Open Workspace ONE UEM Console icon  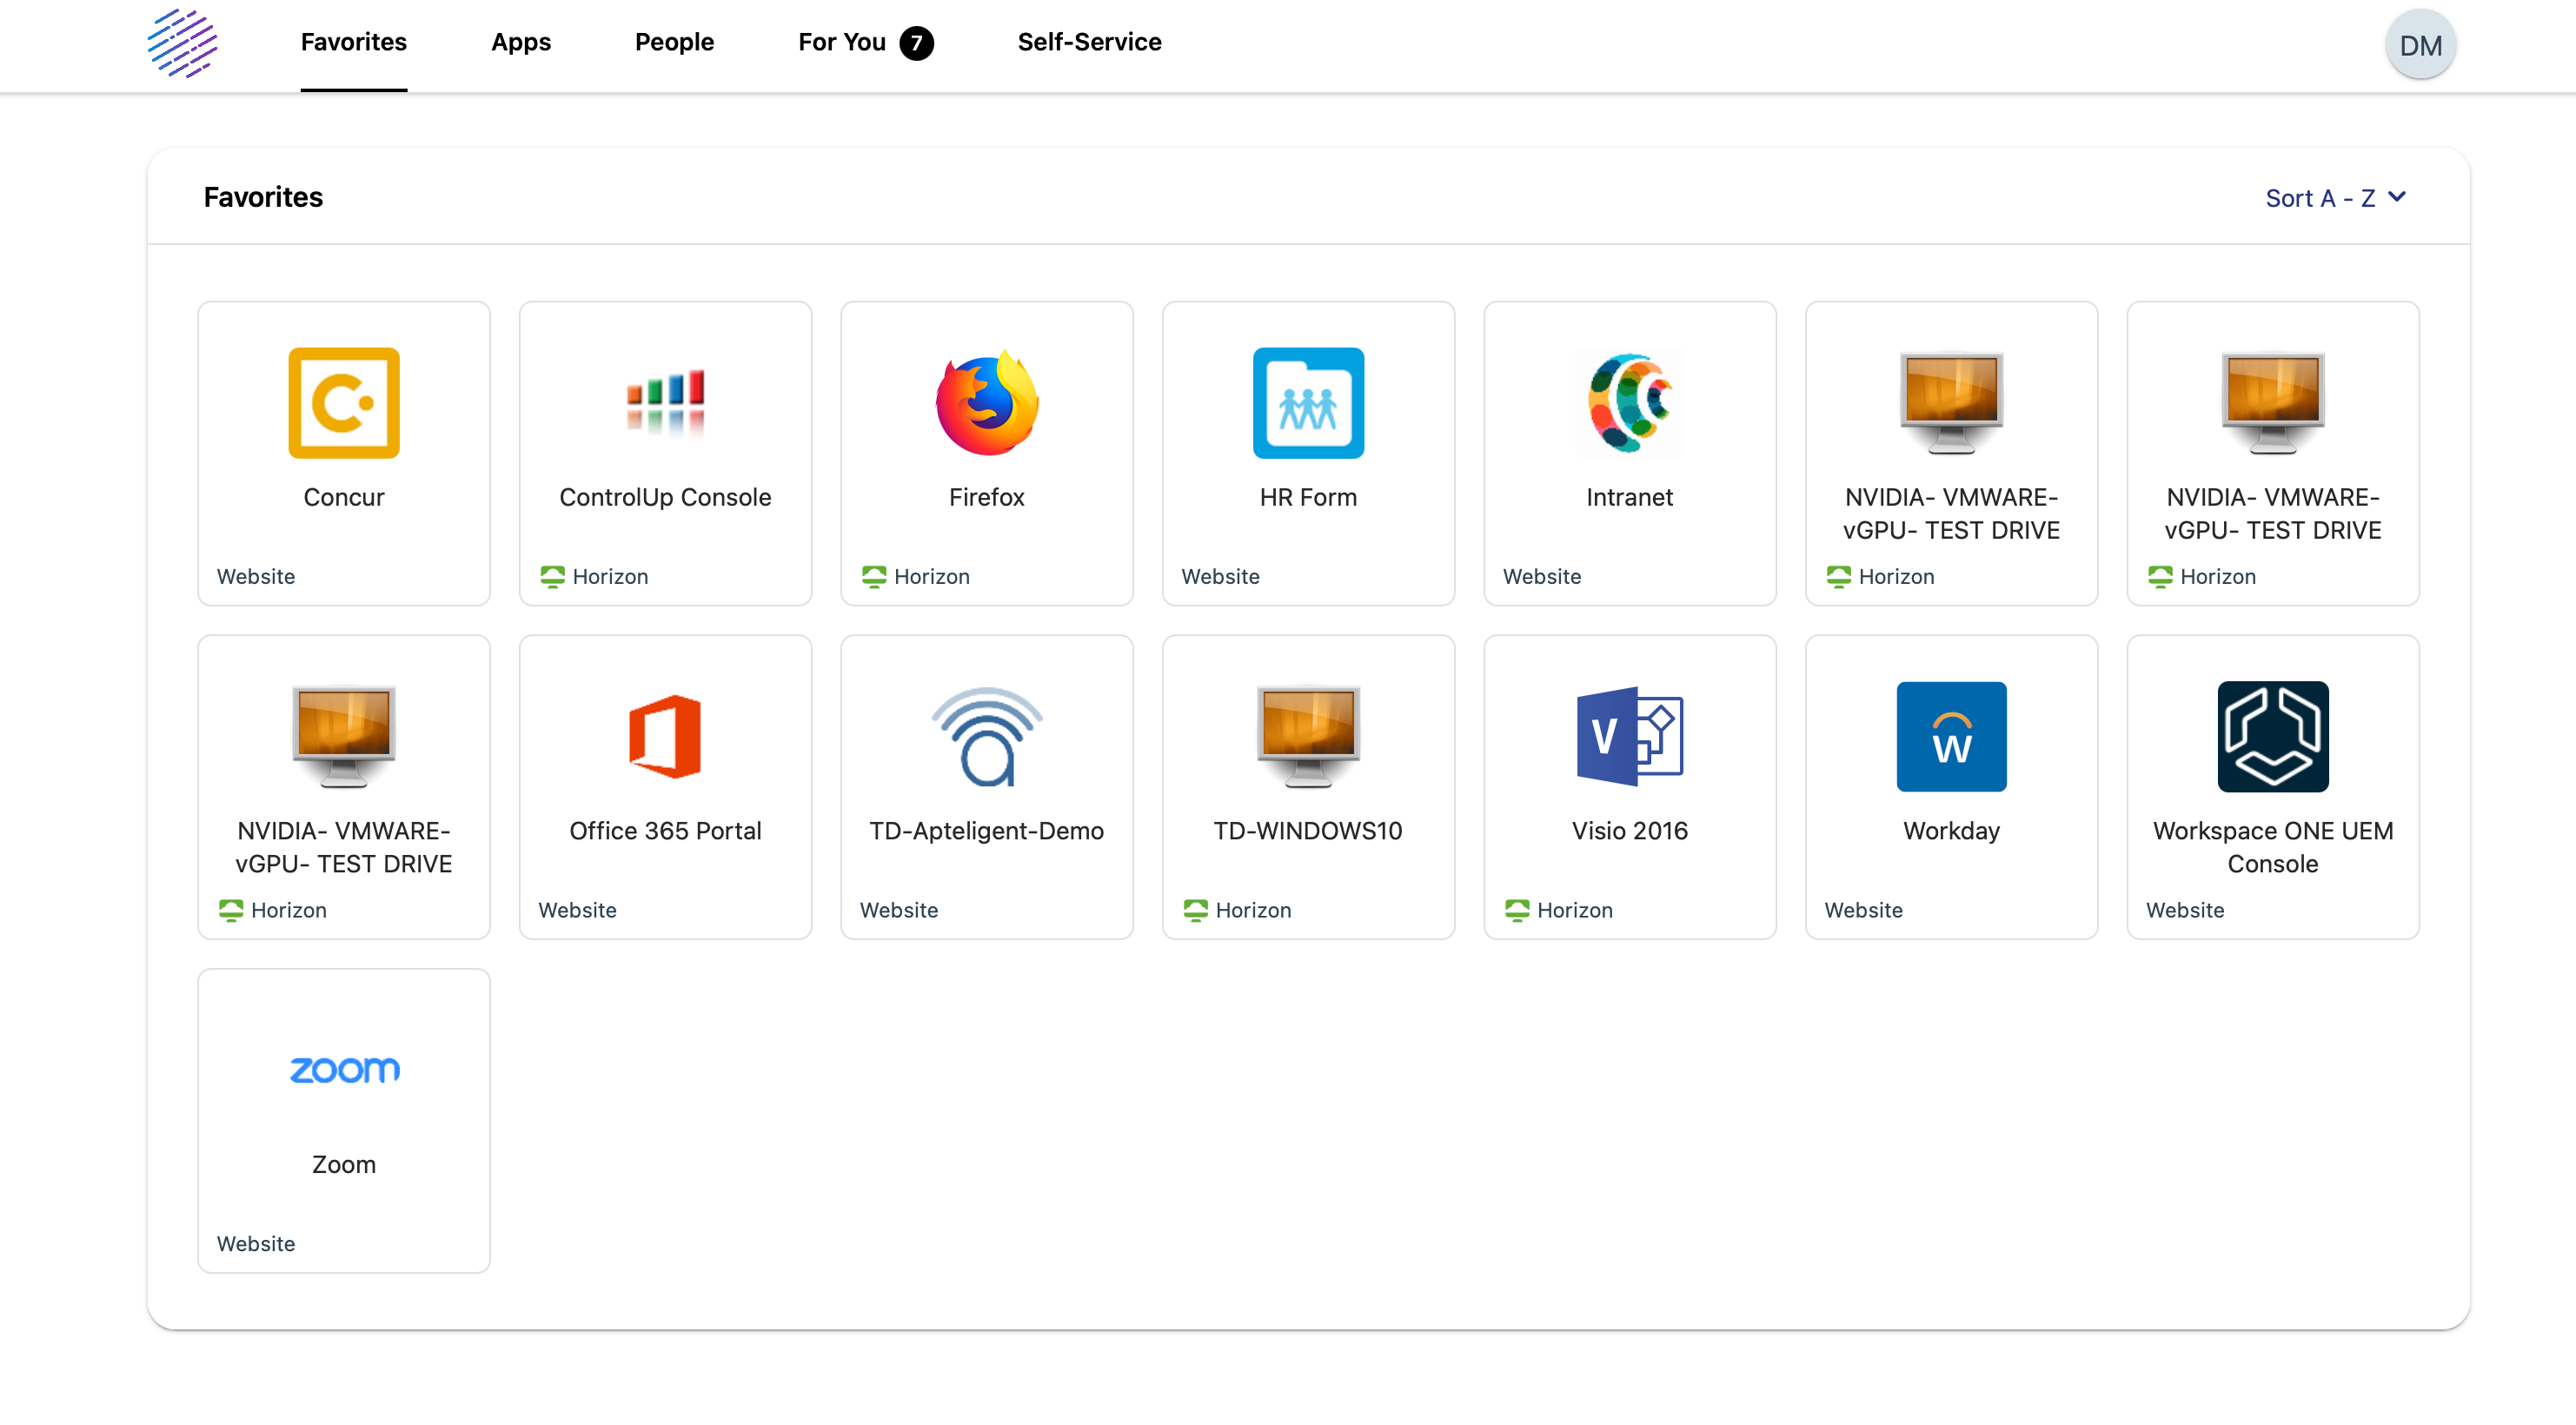[2272, 737]
